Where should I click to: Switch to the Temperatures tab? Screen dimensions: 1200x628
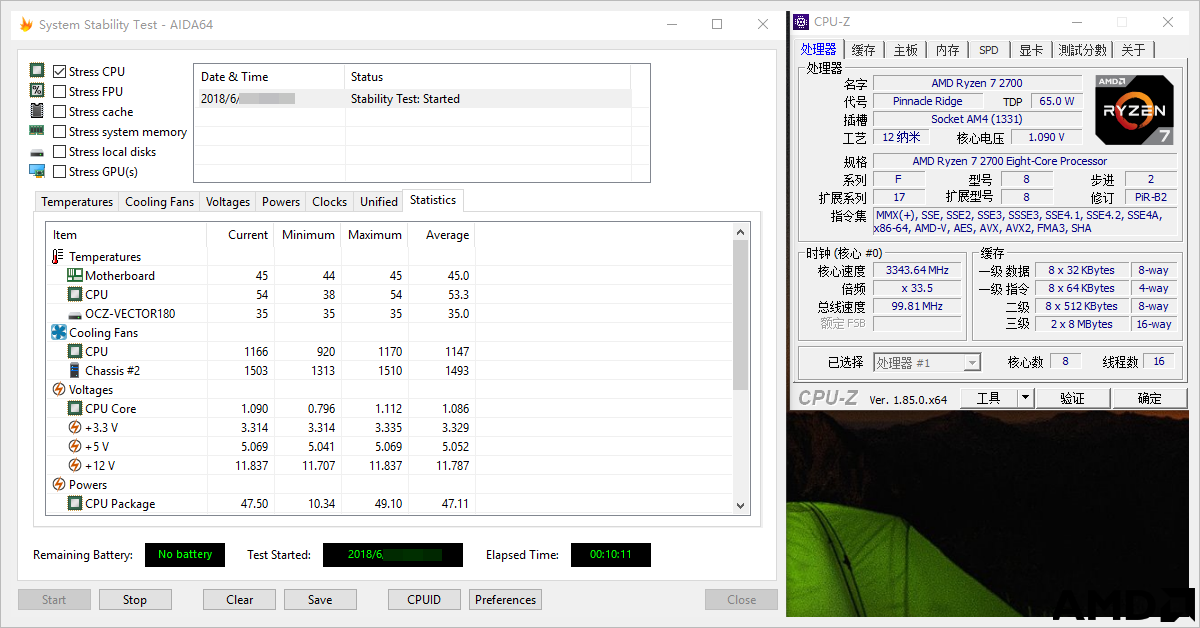pos(77,202)
